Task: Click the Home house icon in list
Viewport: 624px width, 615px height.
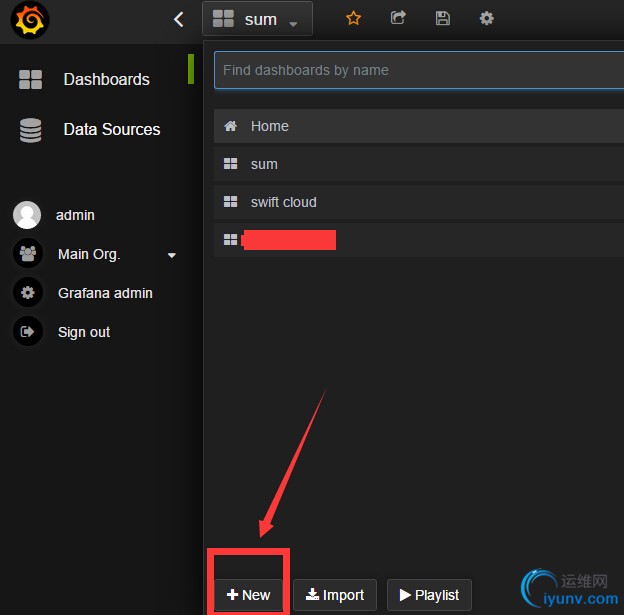Action: 230,126
